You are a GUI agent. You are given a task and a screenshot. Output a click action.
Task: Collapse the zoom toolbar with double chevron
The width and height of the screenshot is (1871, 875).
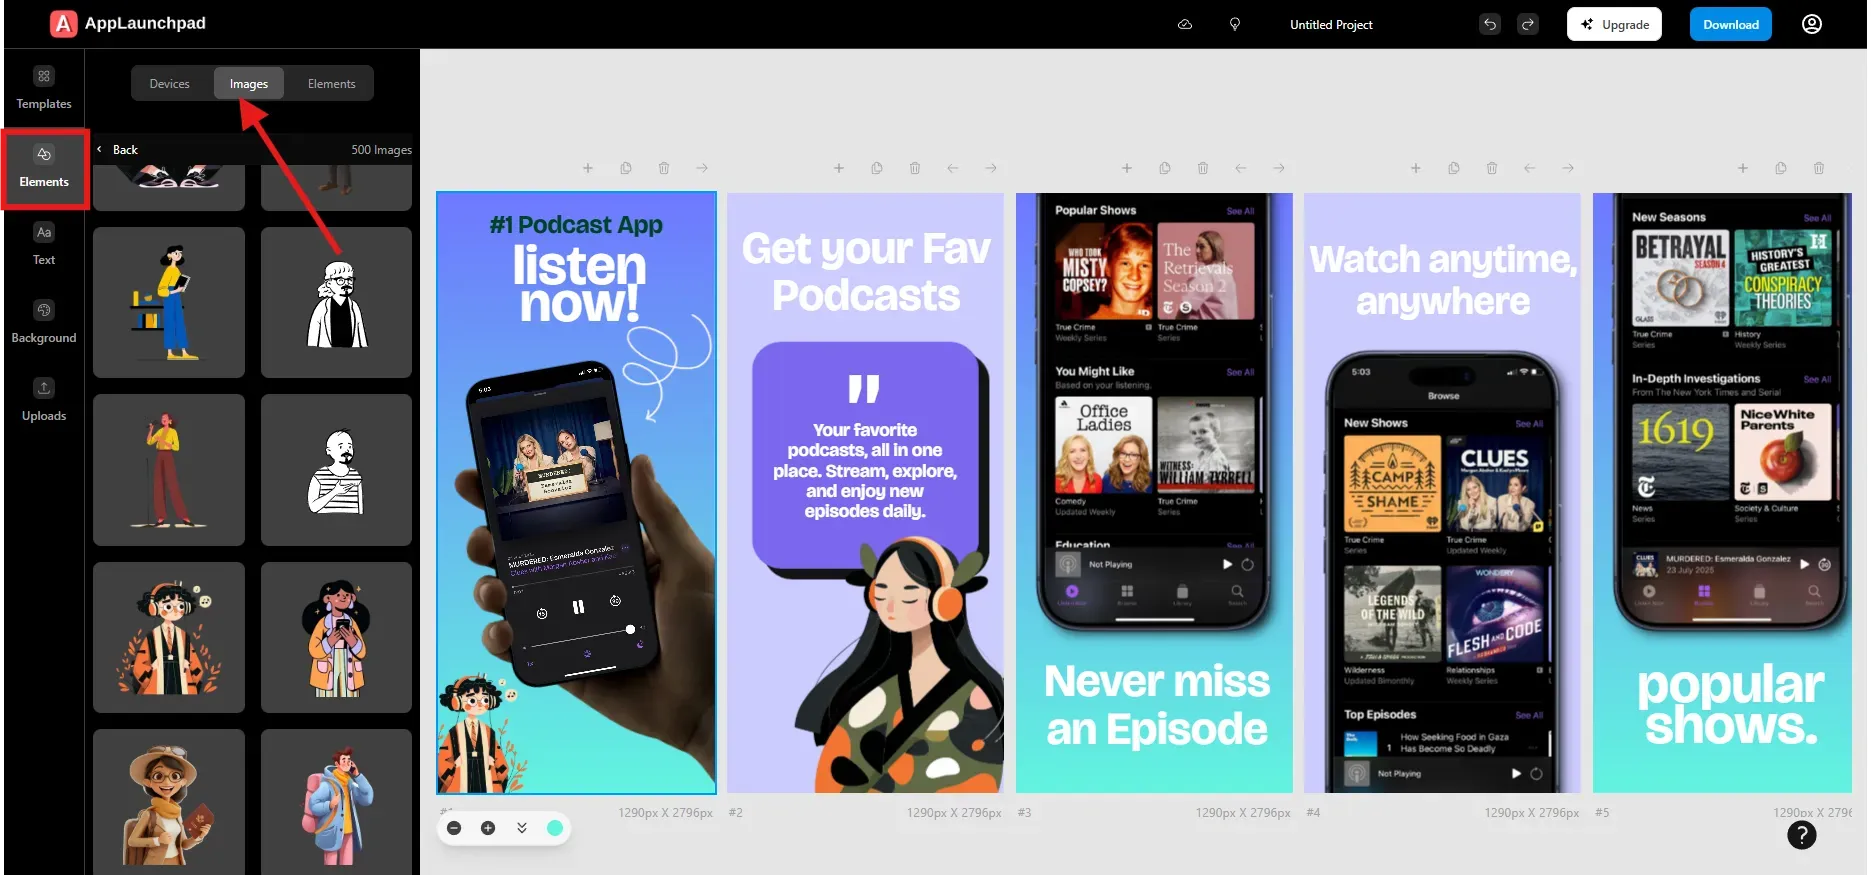tap(522, 828)
